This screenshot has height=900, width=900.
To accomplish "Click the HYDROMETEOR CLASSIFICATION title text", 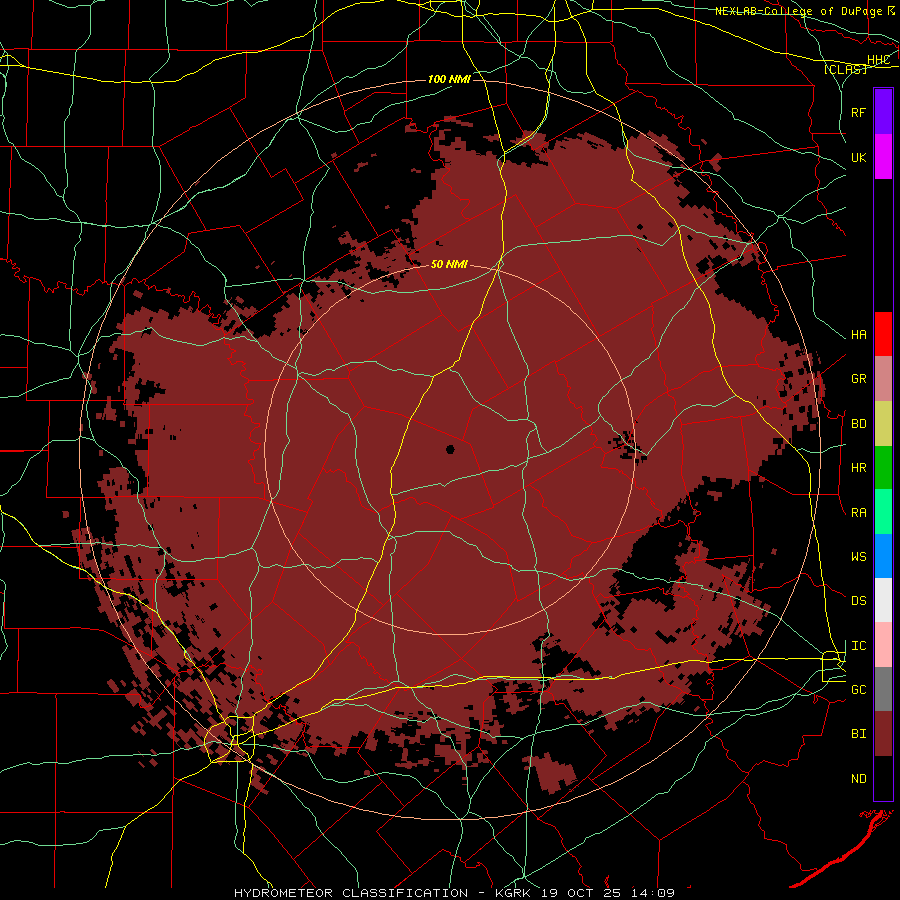I will coord(351,893).
